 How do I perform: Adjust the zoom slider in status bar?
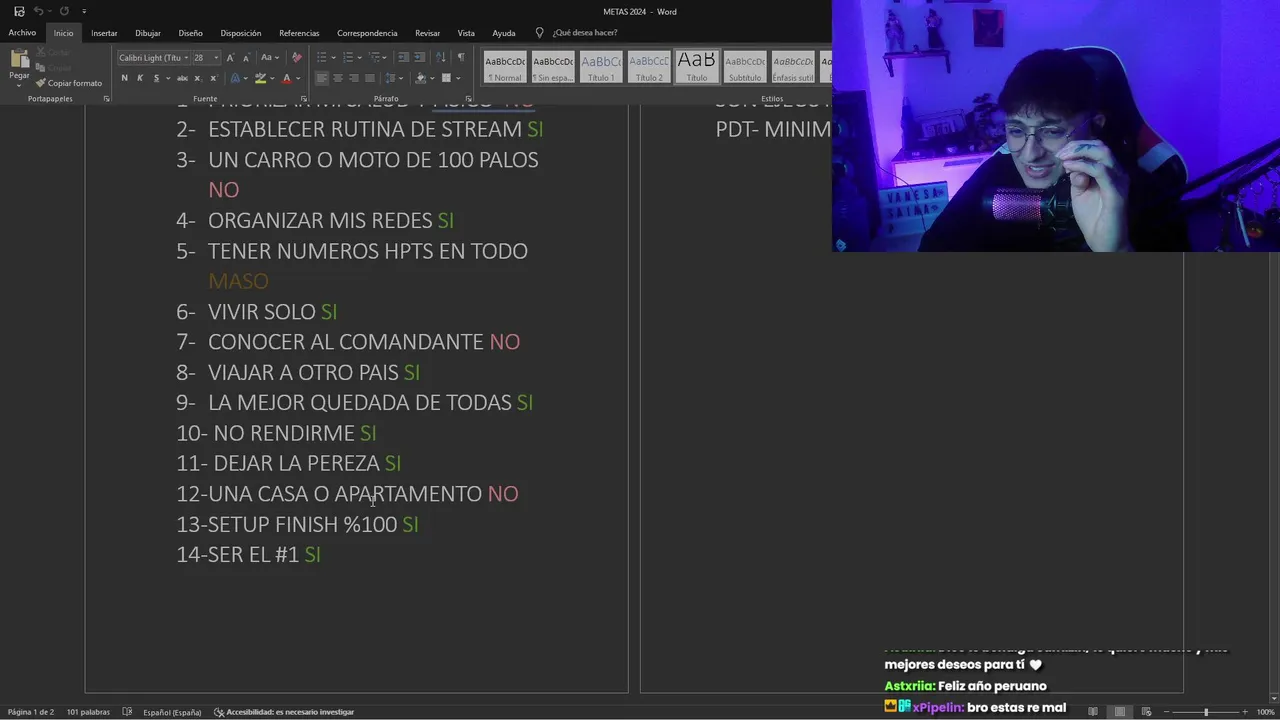pos(1206,712)
